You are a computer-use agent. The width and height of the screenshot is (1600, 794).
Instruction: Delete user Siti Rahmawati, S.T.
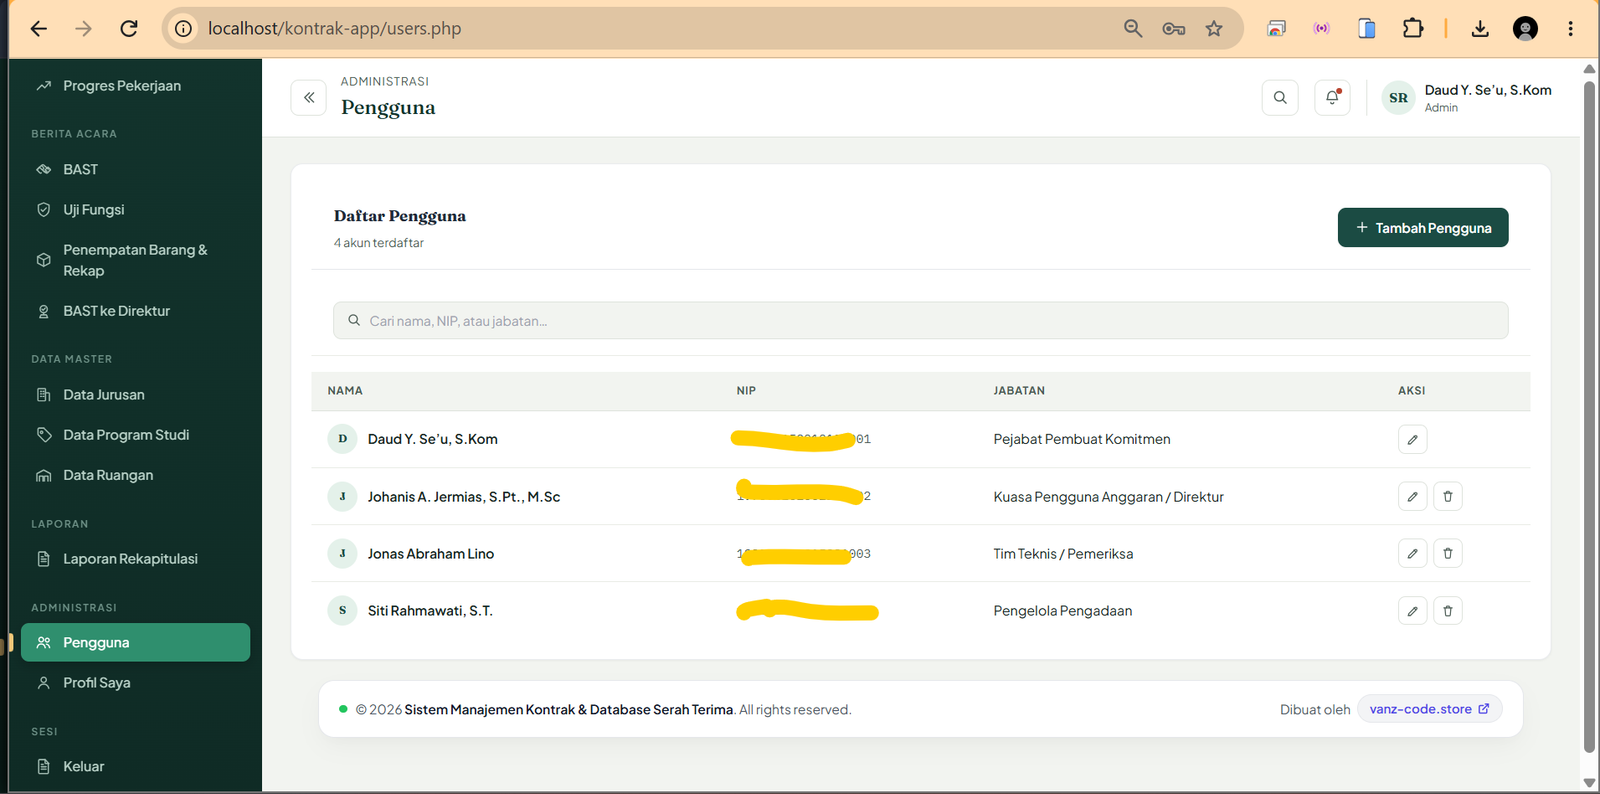click(x=1447, y=610)
